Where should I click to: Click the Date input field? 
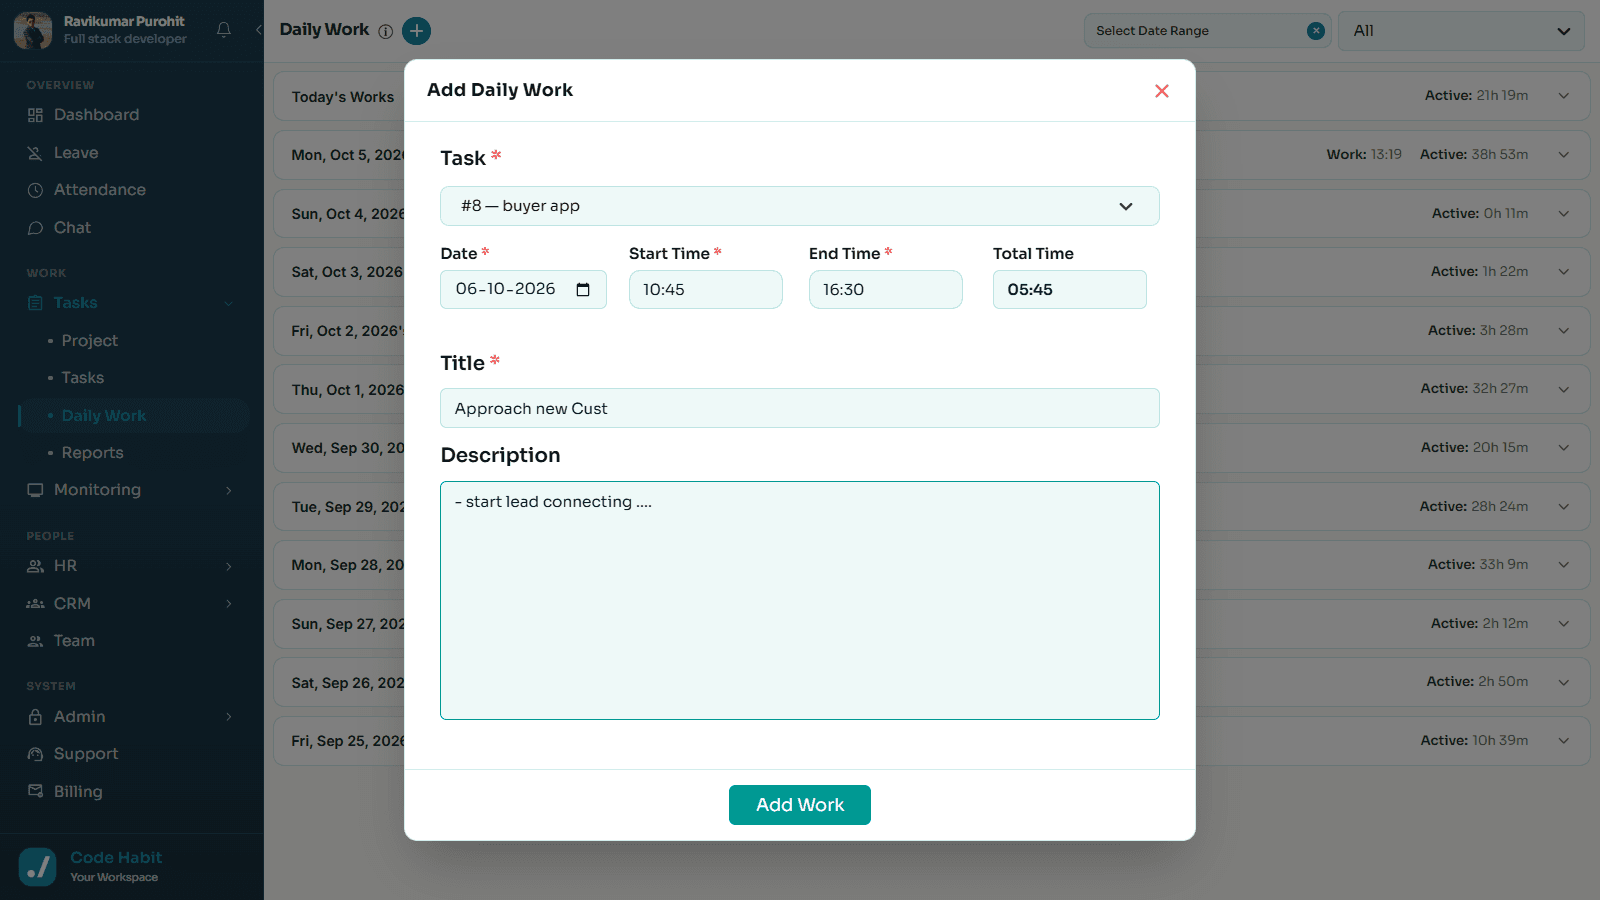(523, 289)
